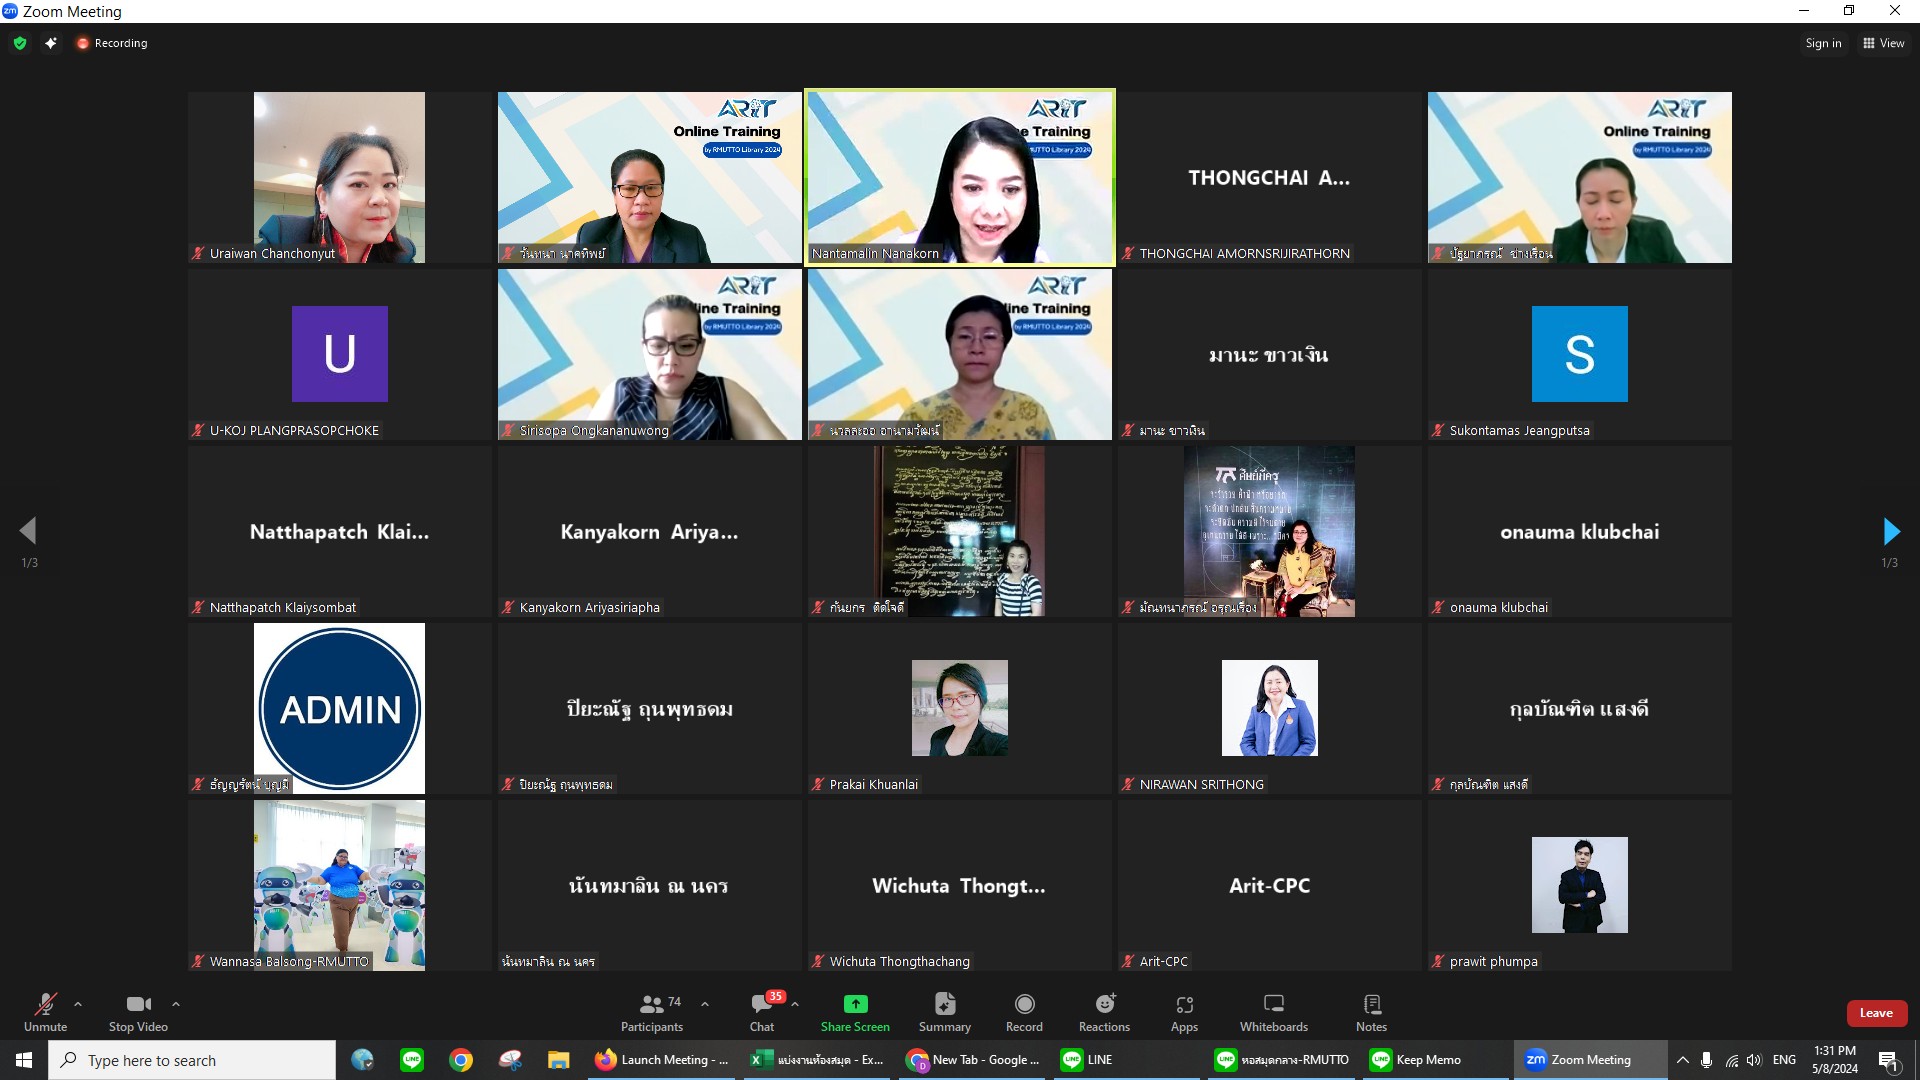The width and height of the screenshot is (1920, 1080).
Task: Click paint/snipping app icon on taskbar
Action: click(x=510, y=1060)
